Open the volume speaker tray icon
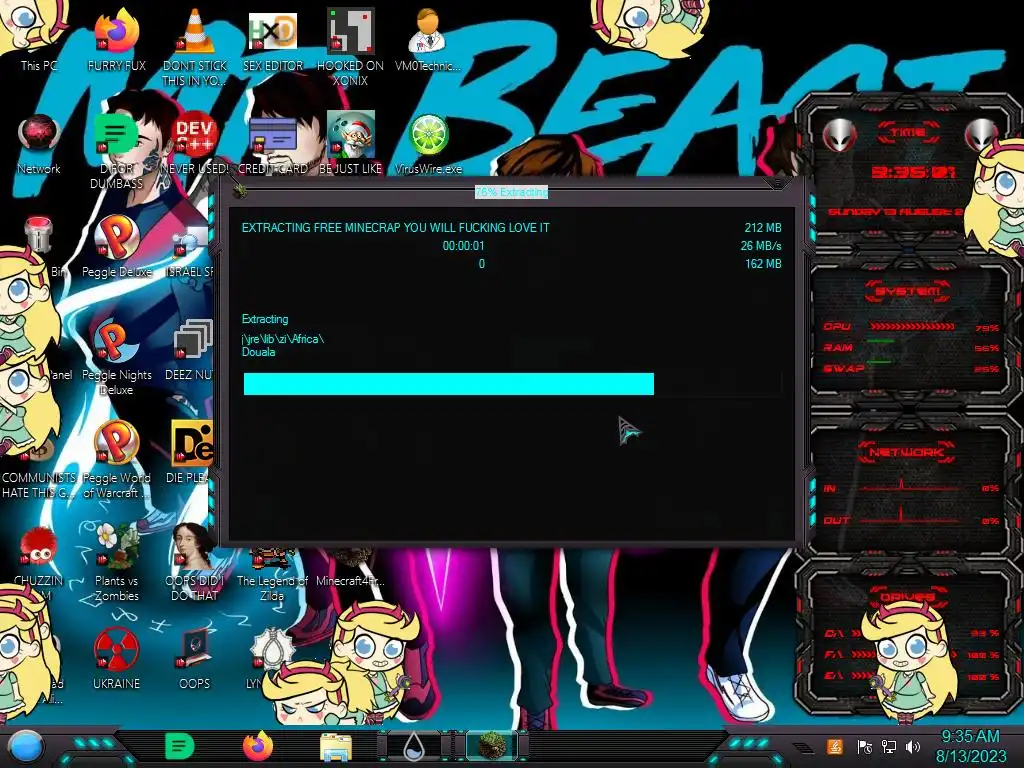 [913, 746]
